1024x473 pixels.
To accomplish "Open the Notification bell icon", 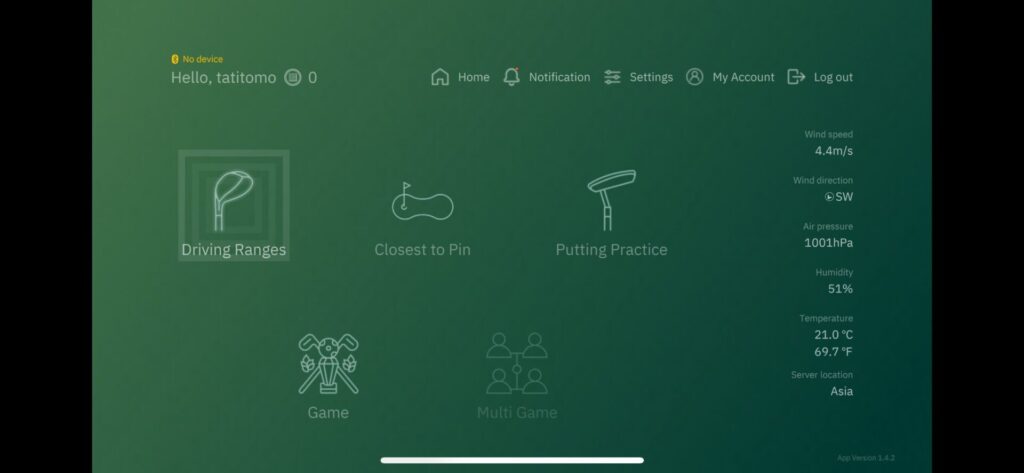I will (x=511, y=77).
